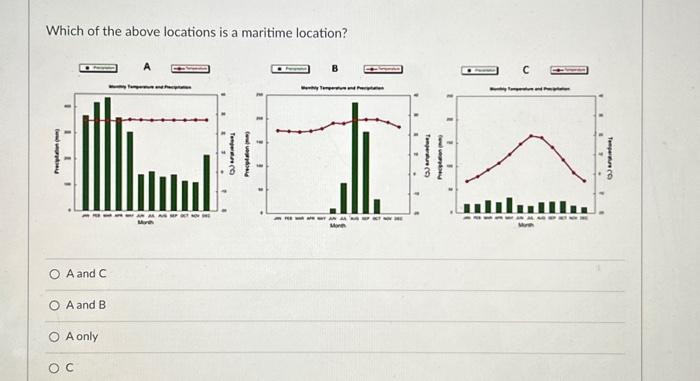
Task: Click the "C" title label above third chart
Action: point(525,70)
